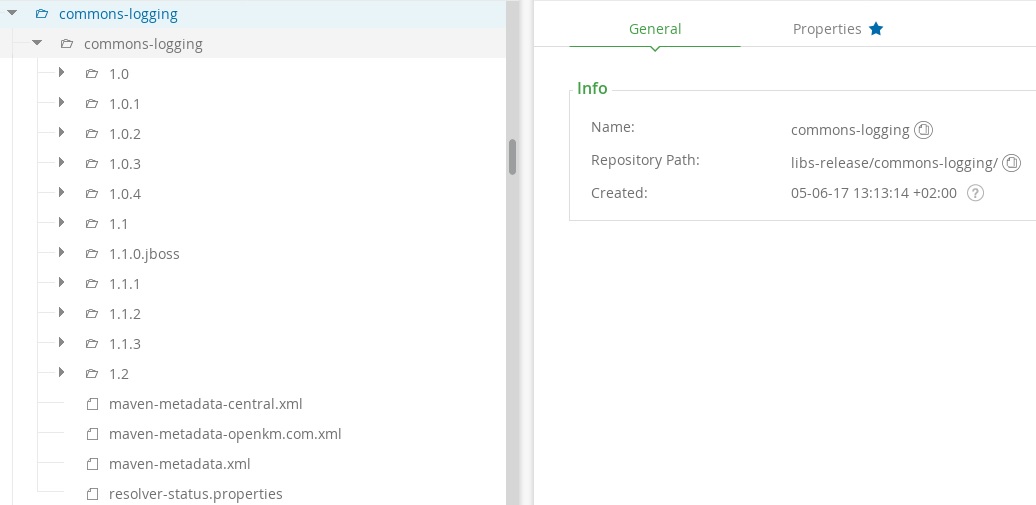Expand the 1.1.3 folder arrow
This screenshot has width=1036, height=505.
61,343
